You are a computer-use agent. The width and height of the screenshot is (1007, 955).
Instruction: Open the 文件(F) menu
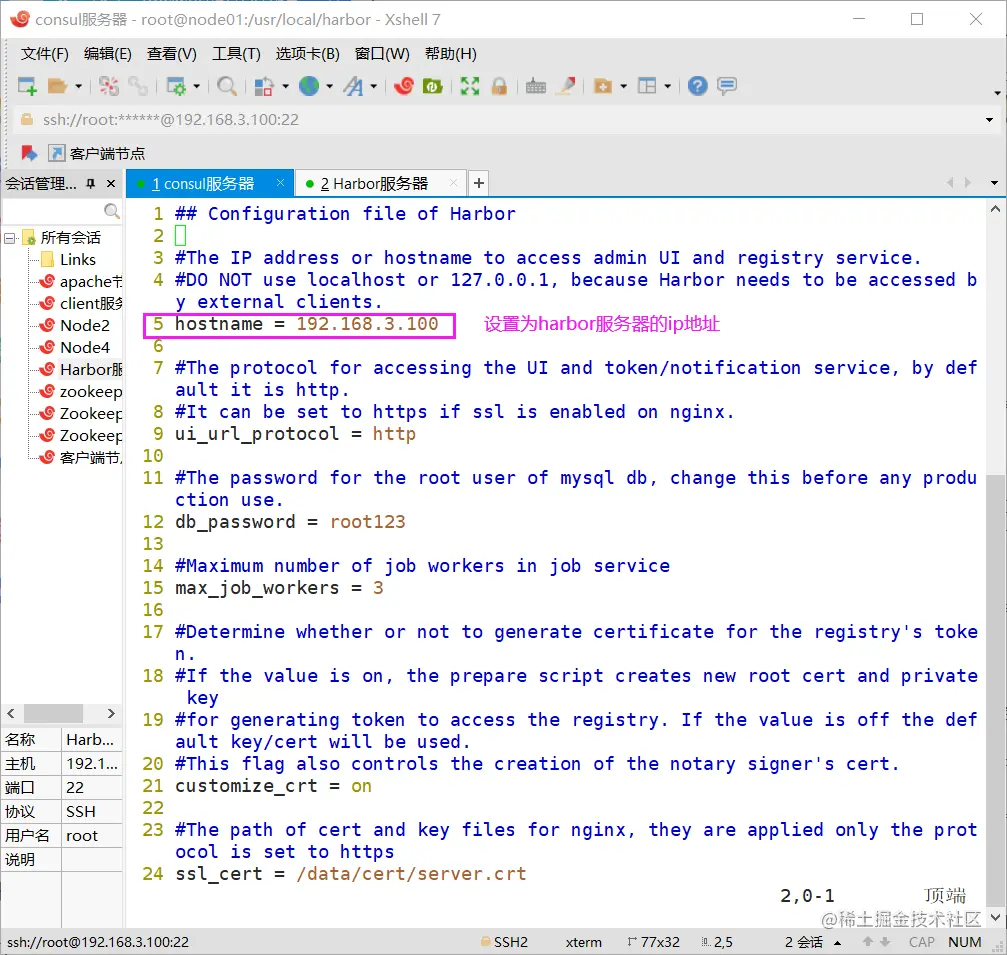[x=44, y=54]
